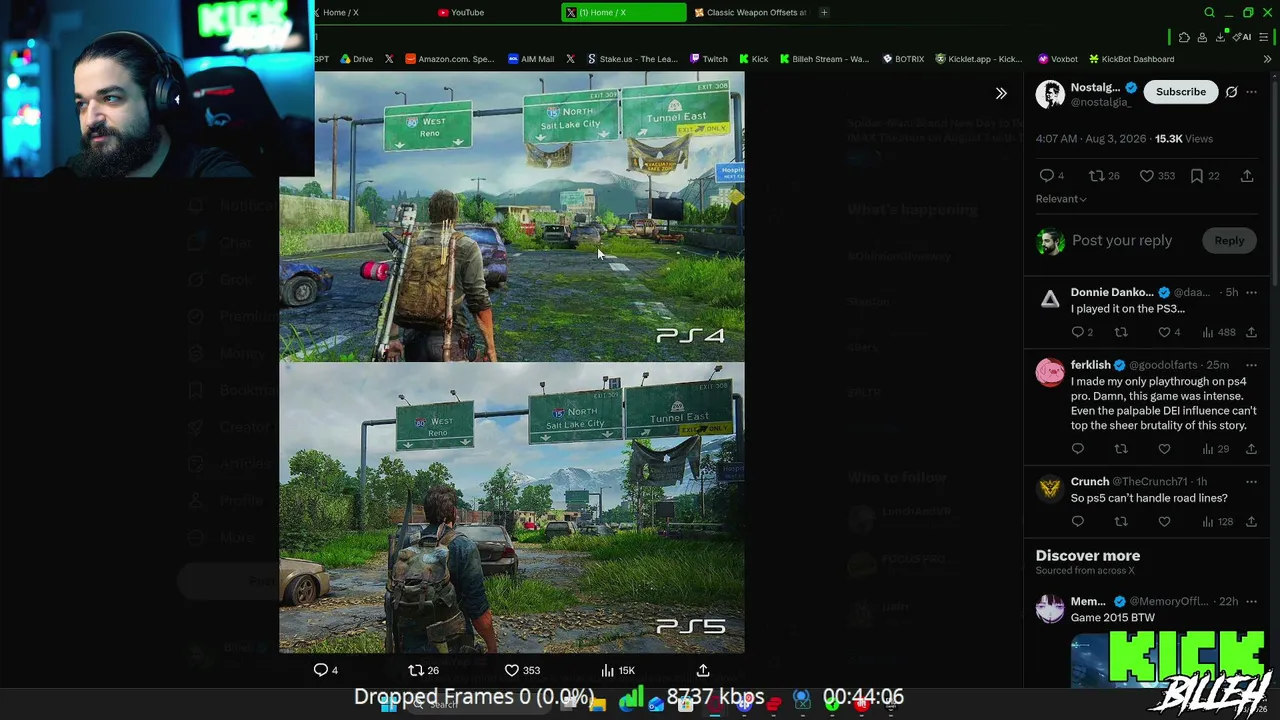View analytics for Crunch's comment showing 128
Image resolution: width=1280 pixels, height=720 pixels.
coord(1218,522)
